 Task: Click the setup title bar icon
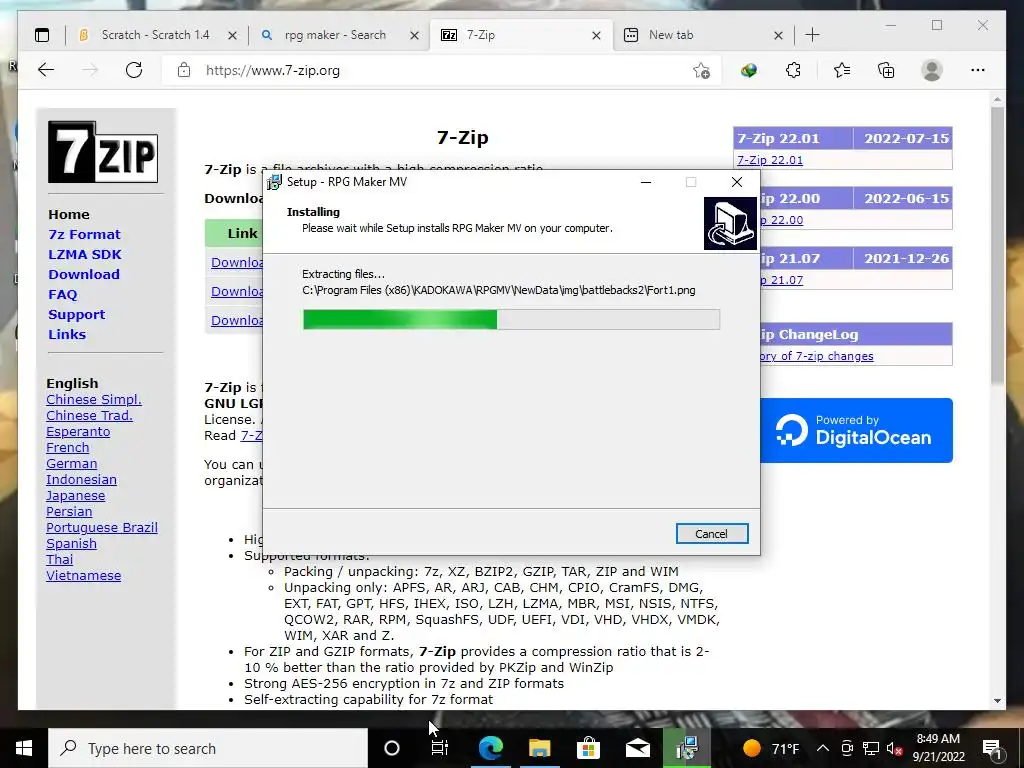click(275, 182)
